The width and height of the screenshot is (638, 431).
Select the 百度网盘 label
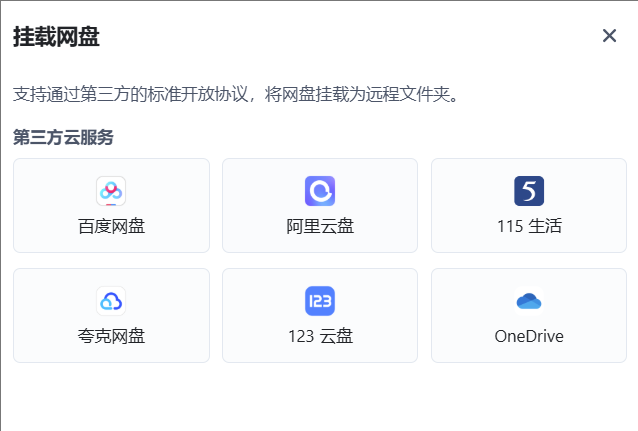[111, 226]
